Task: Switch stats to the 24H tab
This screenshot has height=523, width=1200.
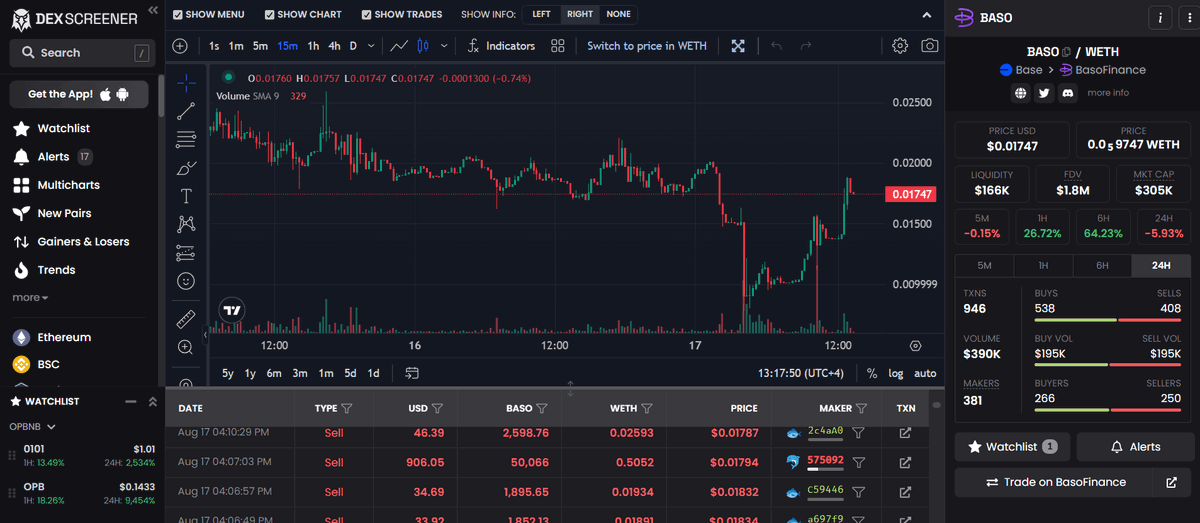Action: (x=1161, y=265)
